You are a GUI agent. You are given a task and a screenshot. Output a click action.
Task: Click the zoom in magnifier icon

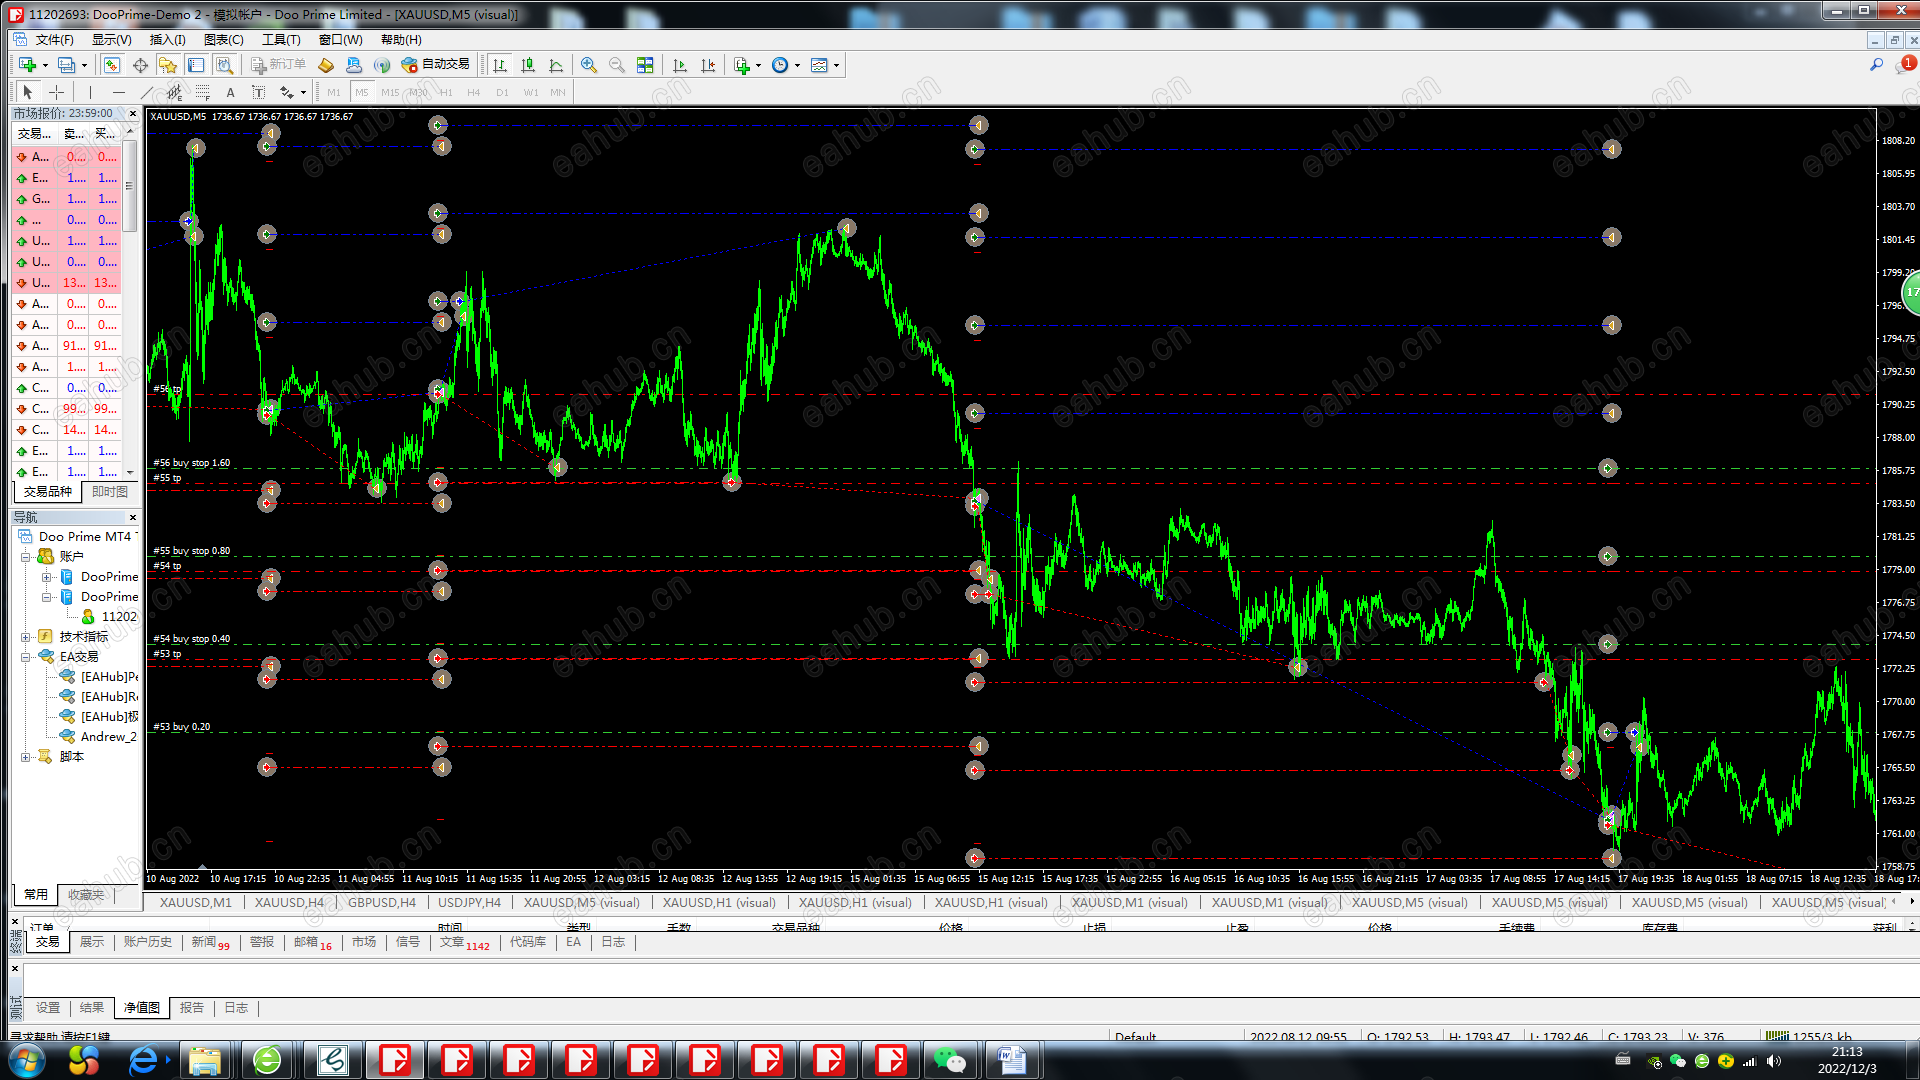point(589,65)
